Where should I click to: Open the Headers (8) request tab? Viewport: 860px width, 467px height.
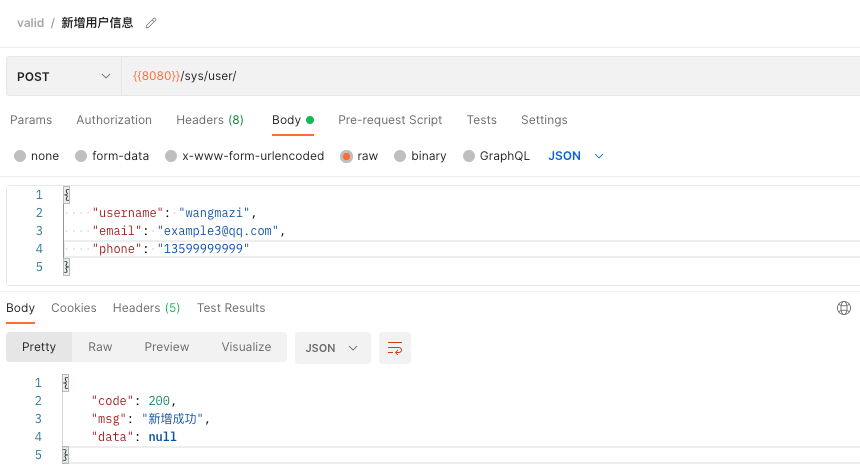point(210,120)
